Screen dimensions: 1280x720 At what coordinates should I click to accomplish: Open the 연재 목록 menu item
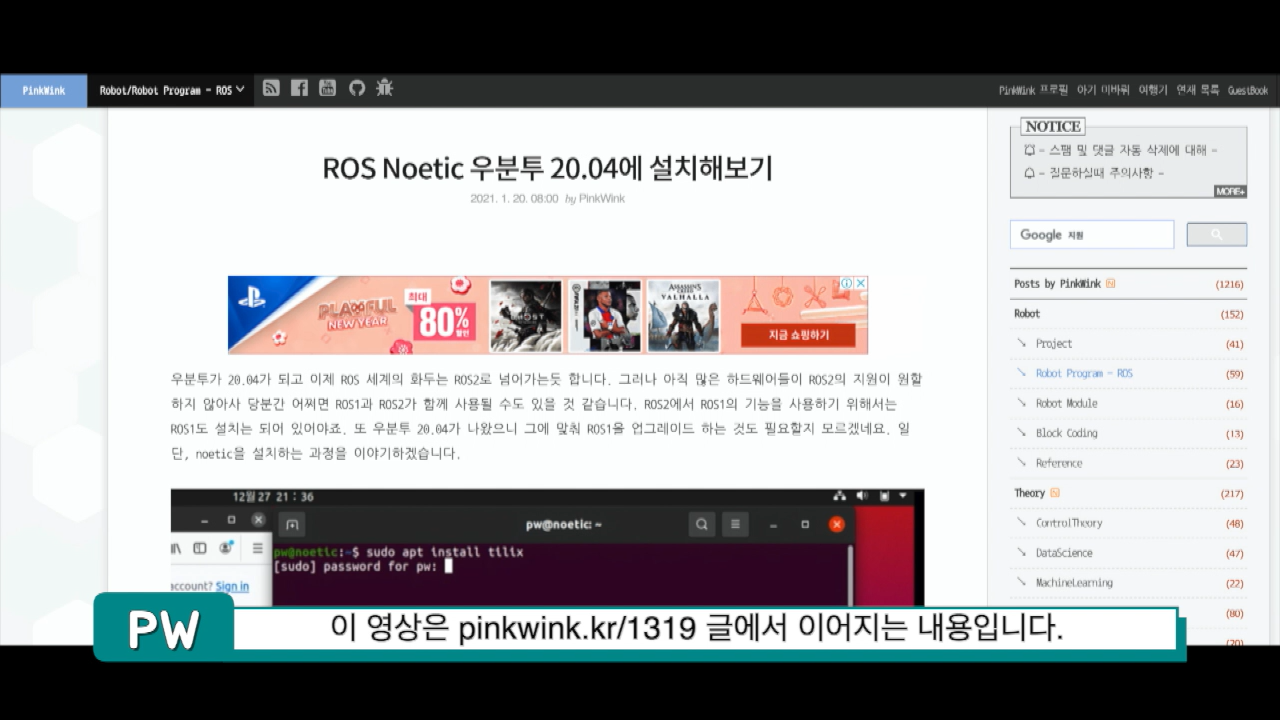[1197, 90]
